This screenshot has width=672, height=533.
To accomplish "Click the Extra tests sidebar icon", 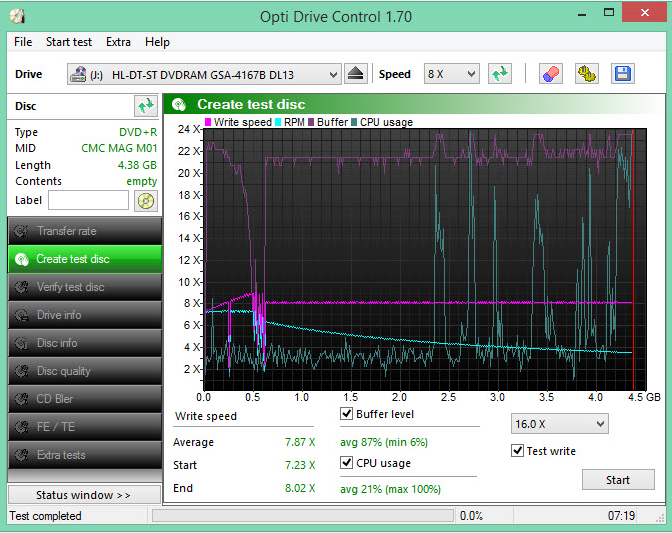I will tap(21, 455).
